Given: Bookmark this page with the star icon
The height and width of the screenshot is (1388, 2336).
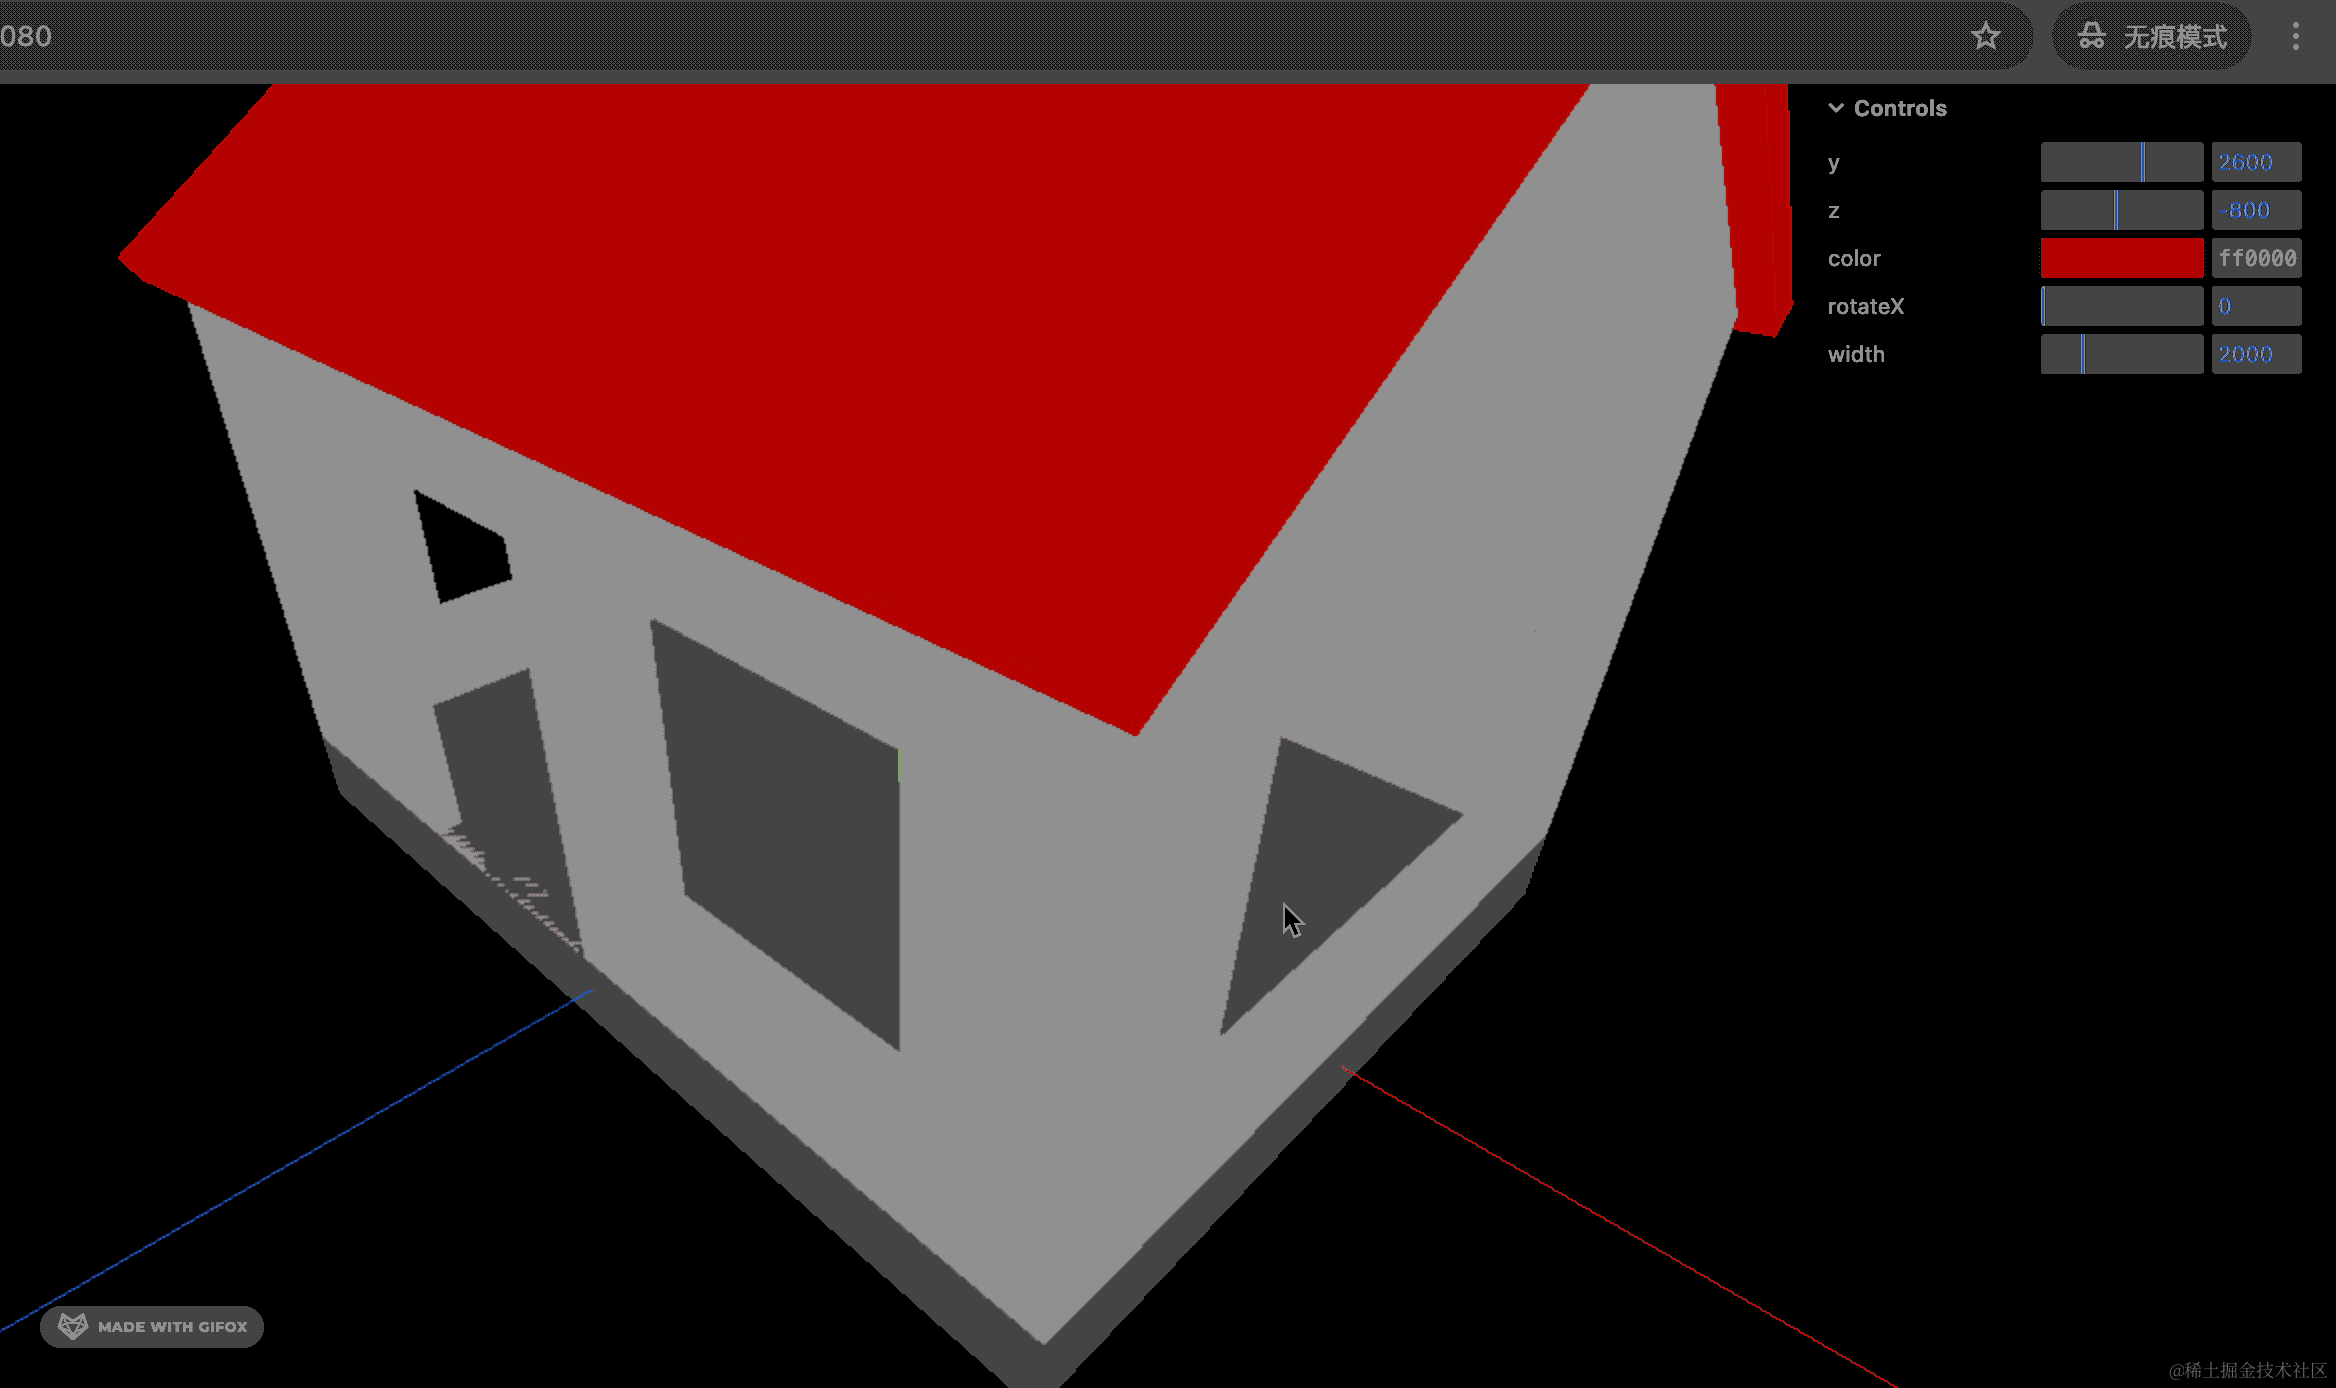Looking at the screenshot, I should [1985, 37].
